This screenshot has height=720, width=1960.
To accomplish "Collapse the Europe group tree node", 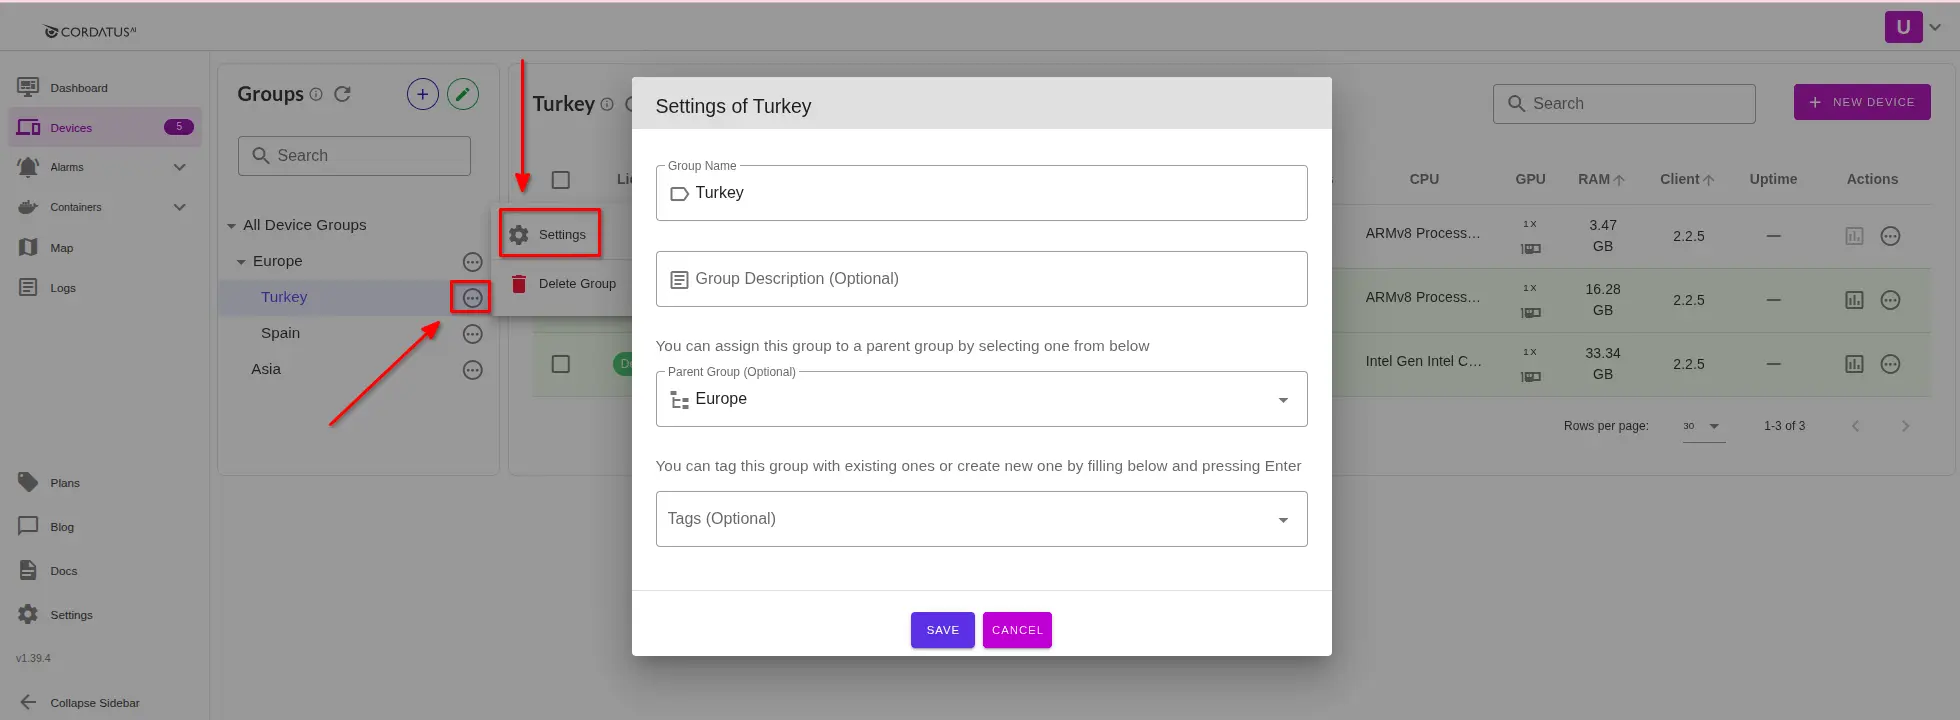I will [241, 262].
